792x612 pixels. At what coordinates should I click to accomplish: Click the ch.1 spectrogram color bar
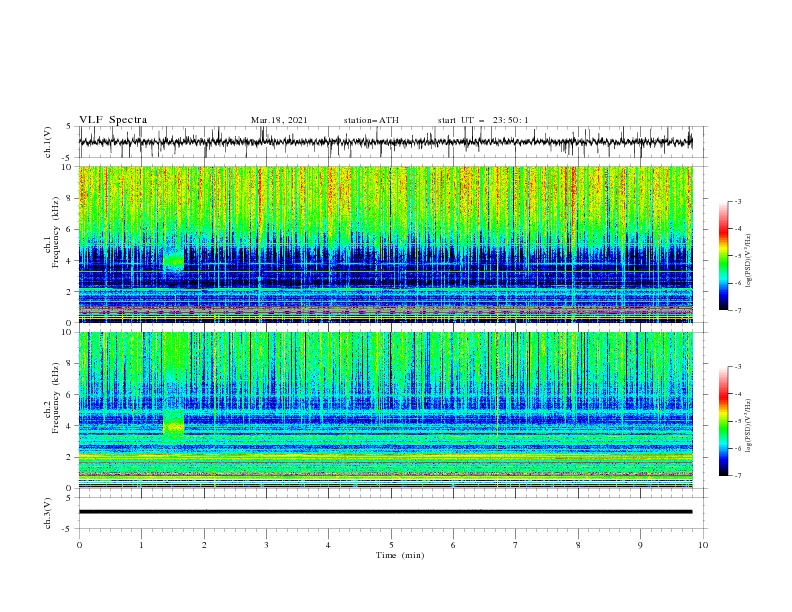(724, 256)
